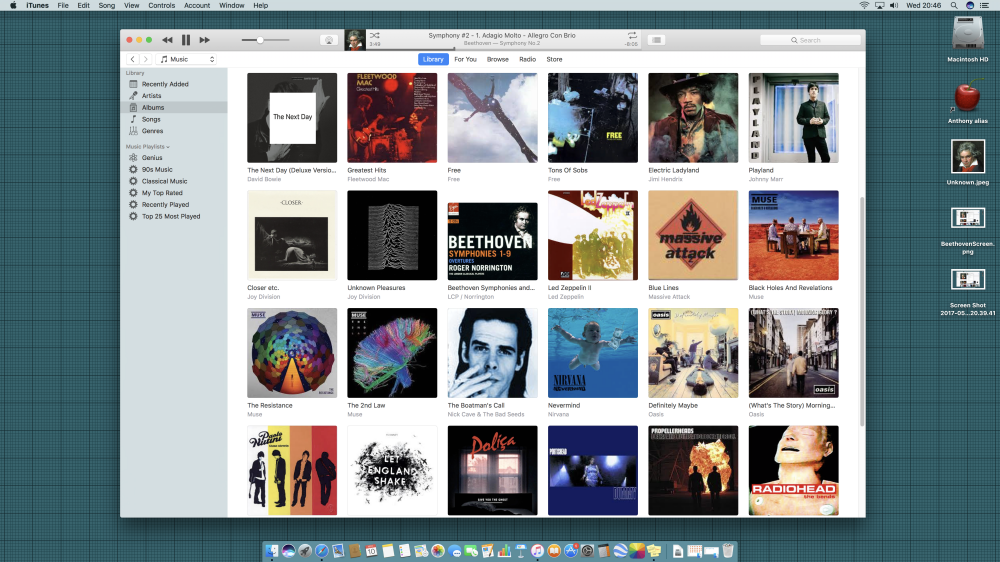Toggle shuffle in the now playing display
The height and width of the screenshot is (562, 1000).
point(374,35)
